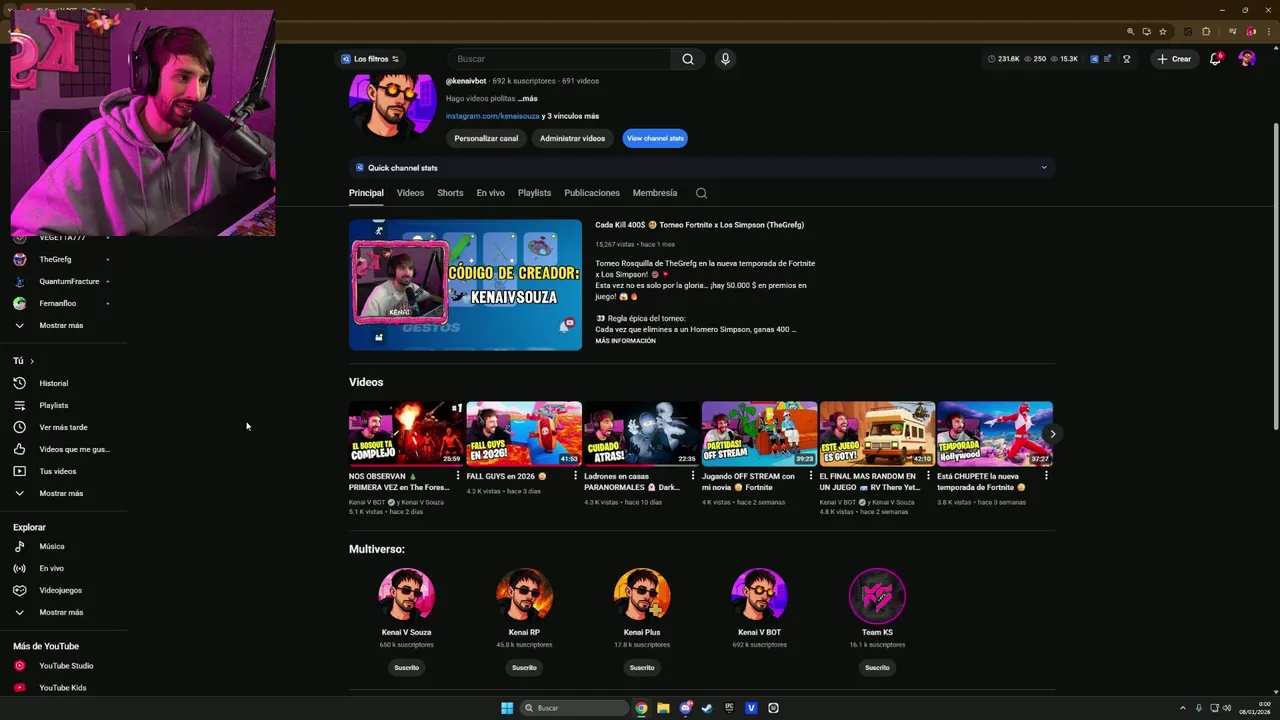Open Tú section chevron
Viewport: 1280px width, 720px height.
click(32, 361)
